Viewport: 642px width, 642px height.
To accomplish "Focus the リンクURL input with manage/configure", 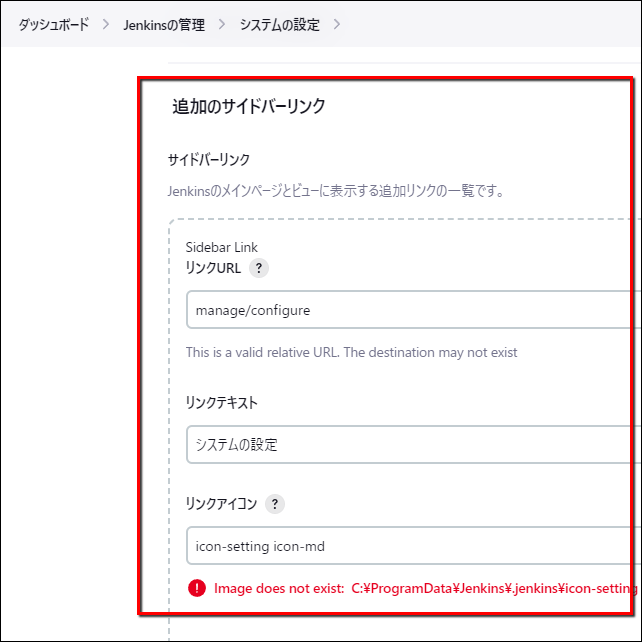I will [414, 310].
